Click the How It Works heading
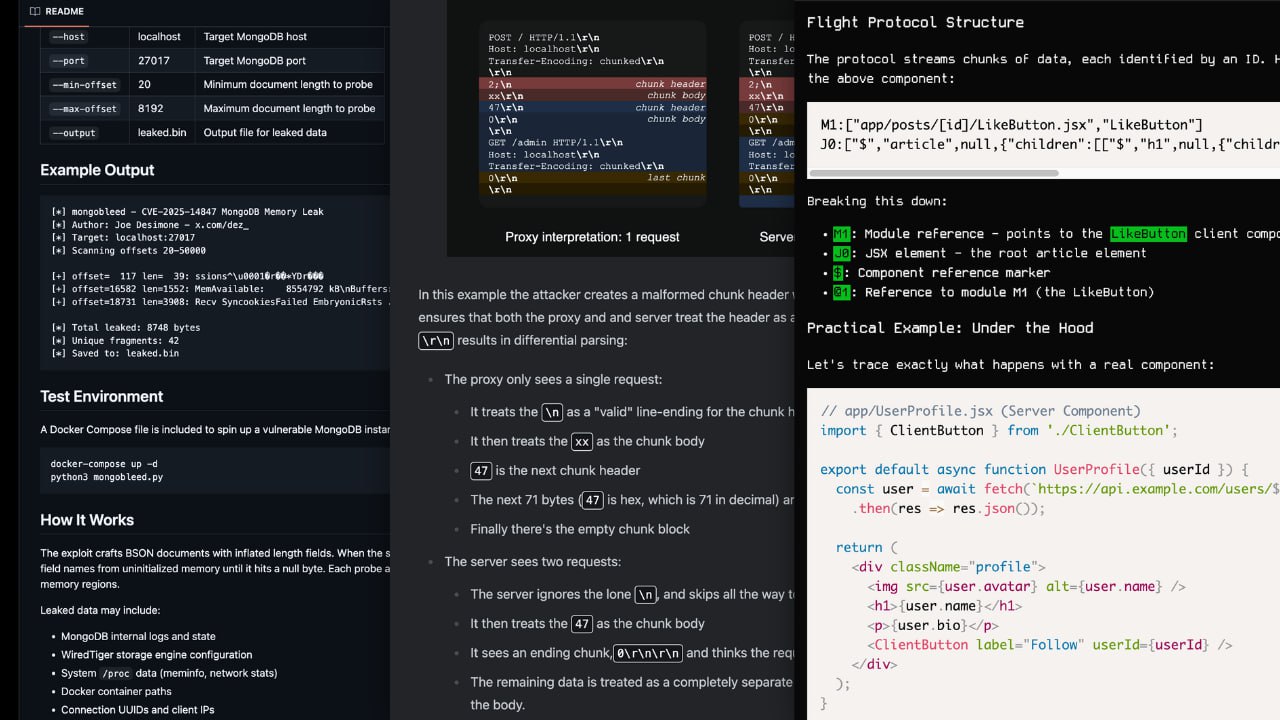 tap(87, 520)
